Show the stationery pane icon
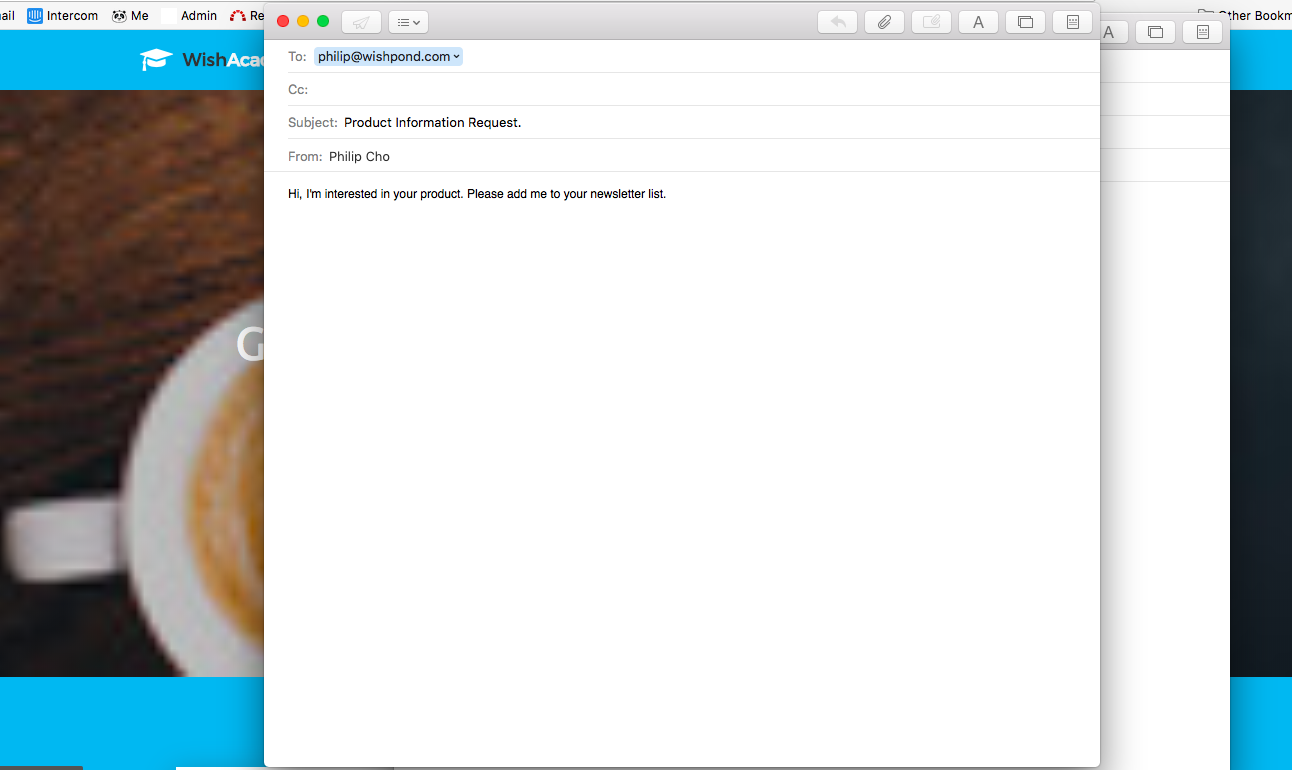1292x770 pixels. [x=1072, y=22]
